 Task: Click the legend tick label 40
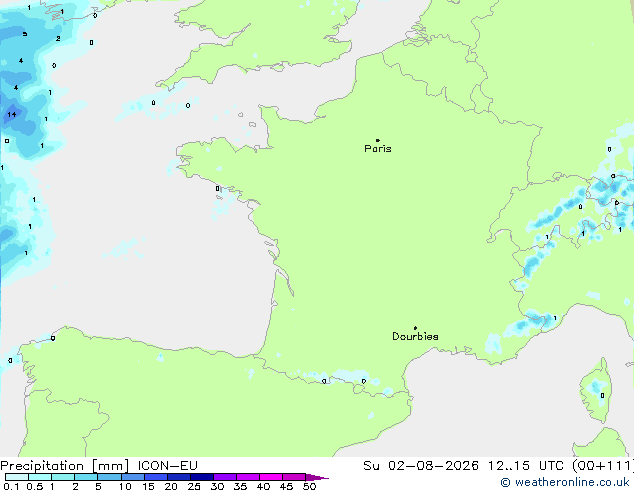point(263,486)
